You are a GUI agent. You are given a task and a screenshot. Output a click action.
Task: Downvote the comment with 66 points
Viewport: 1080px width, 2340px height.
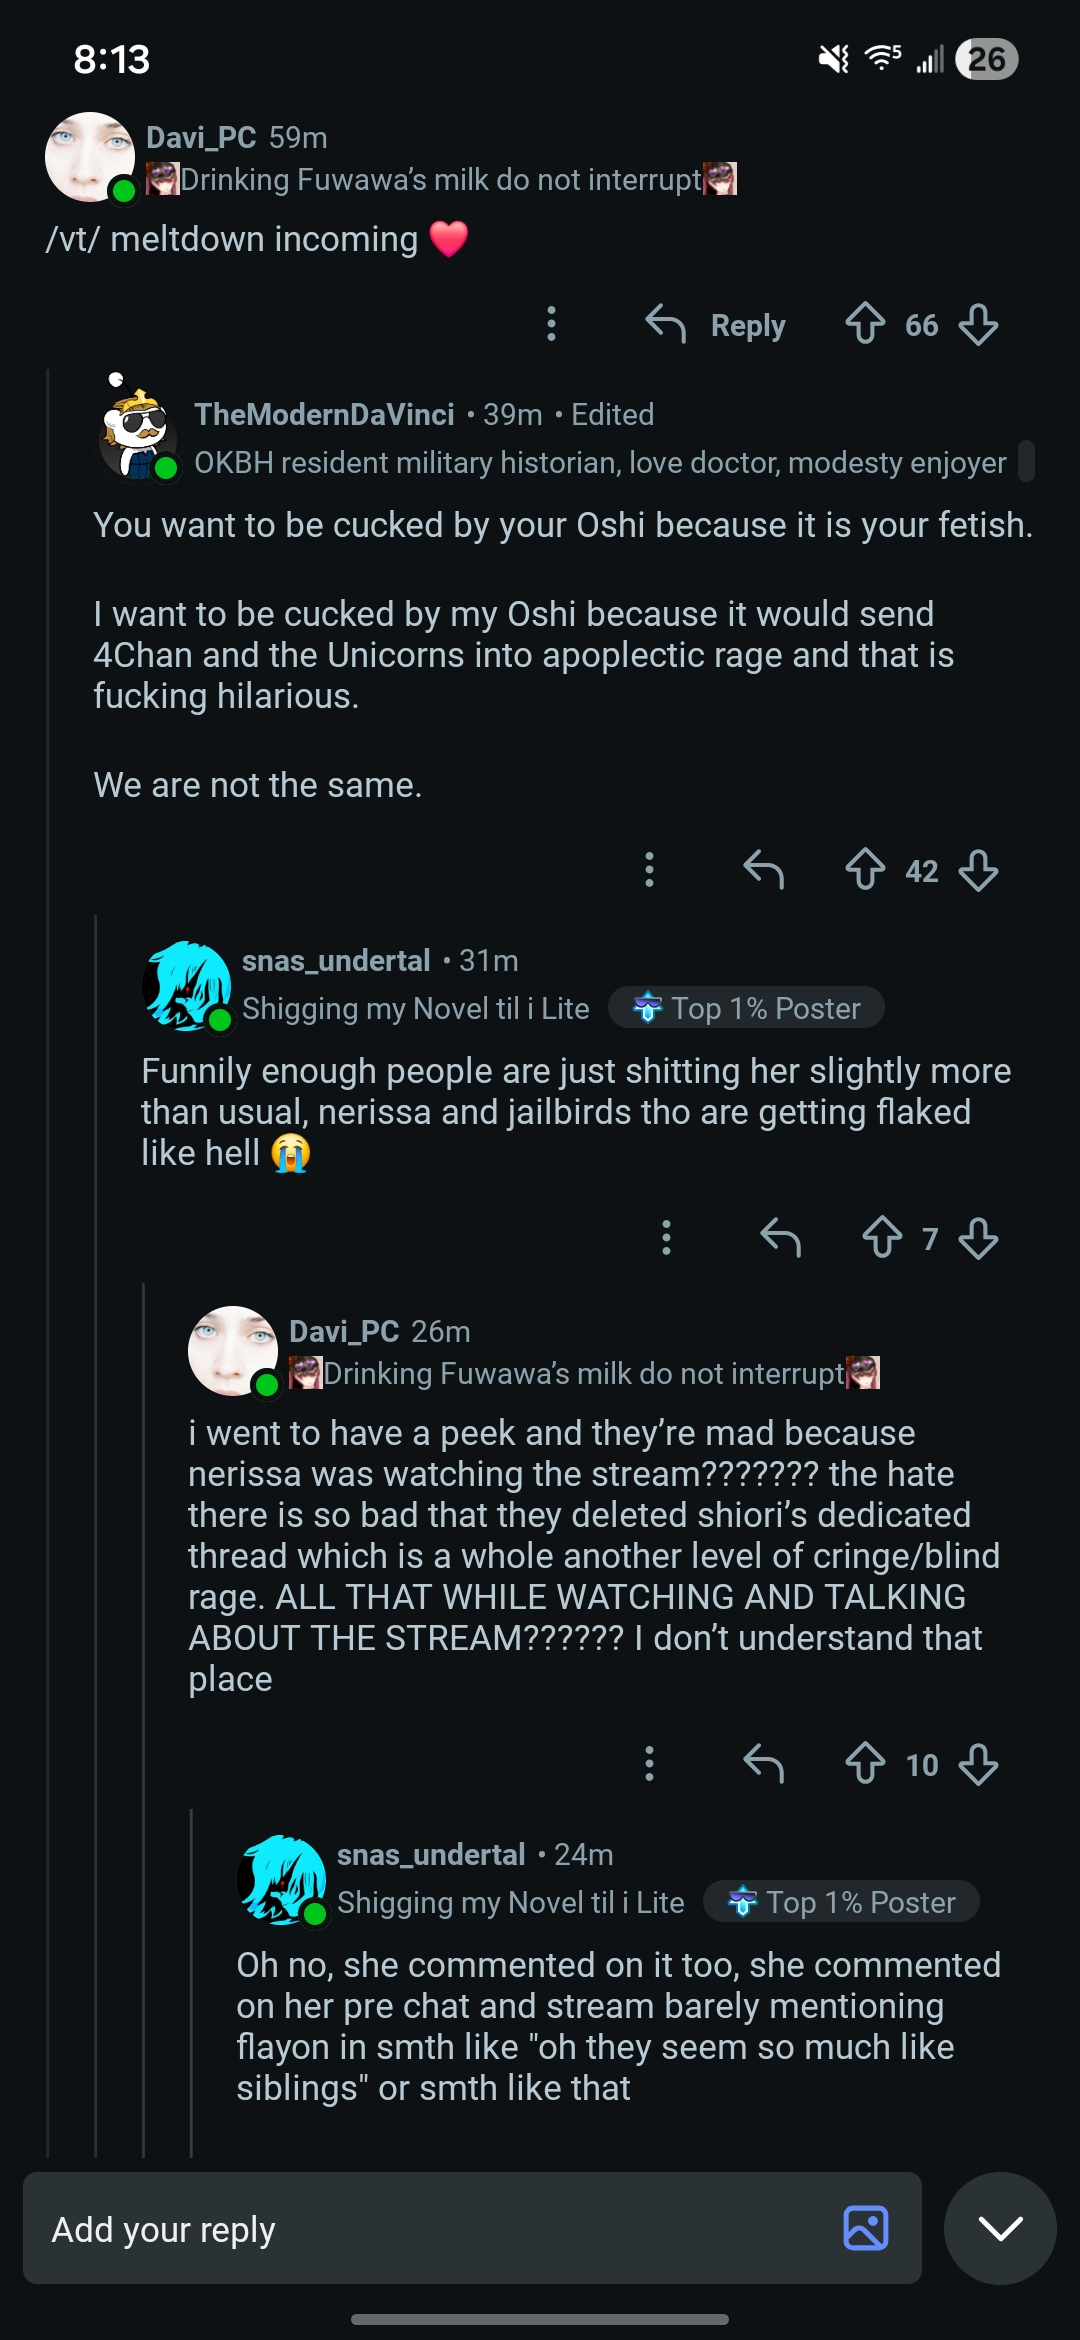(978, 324)
